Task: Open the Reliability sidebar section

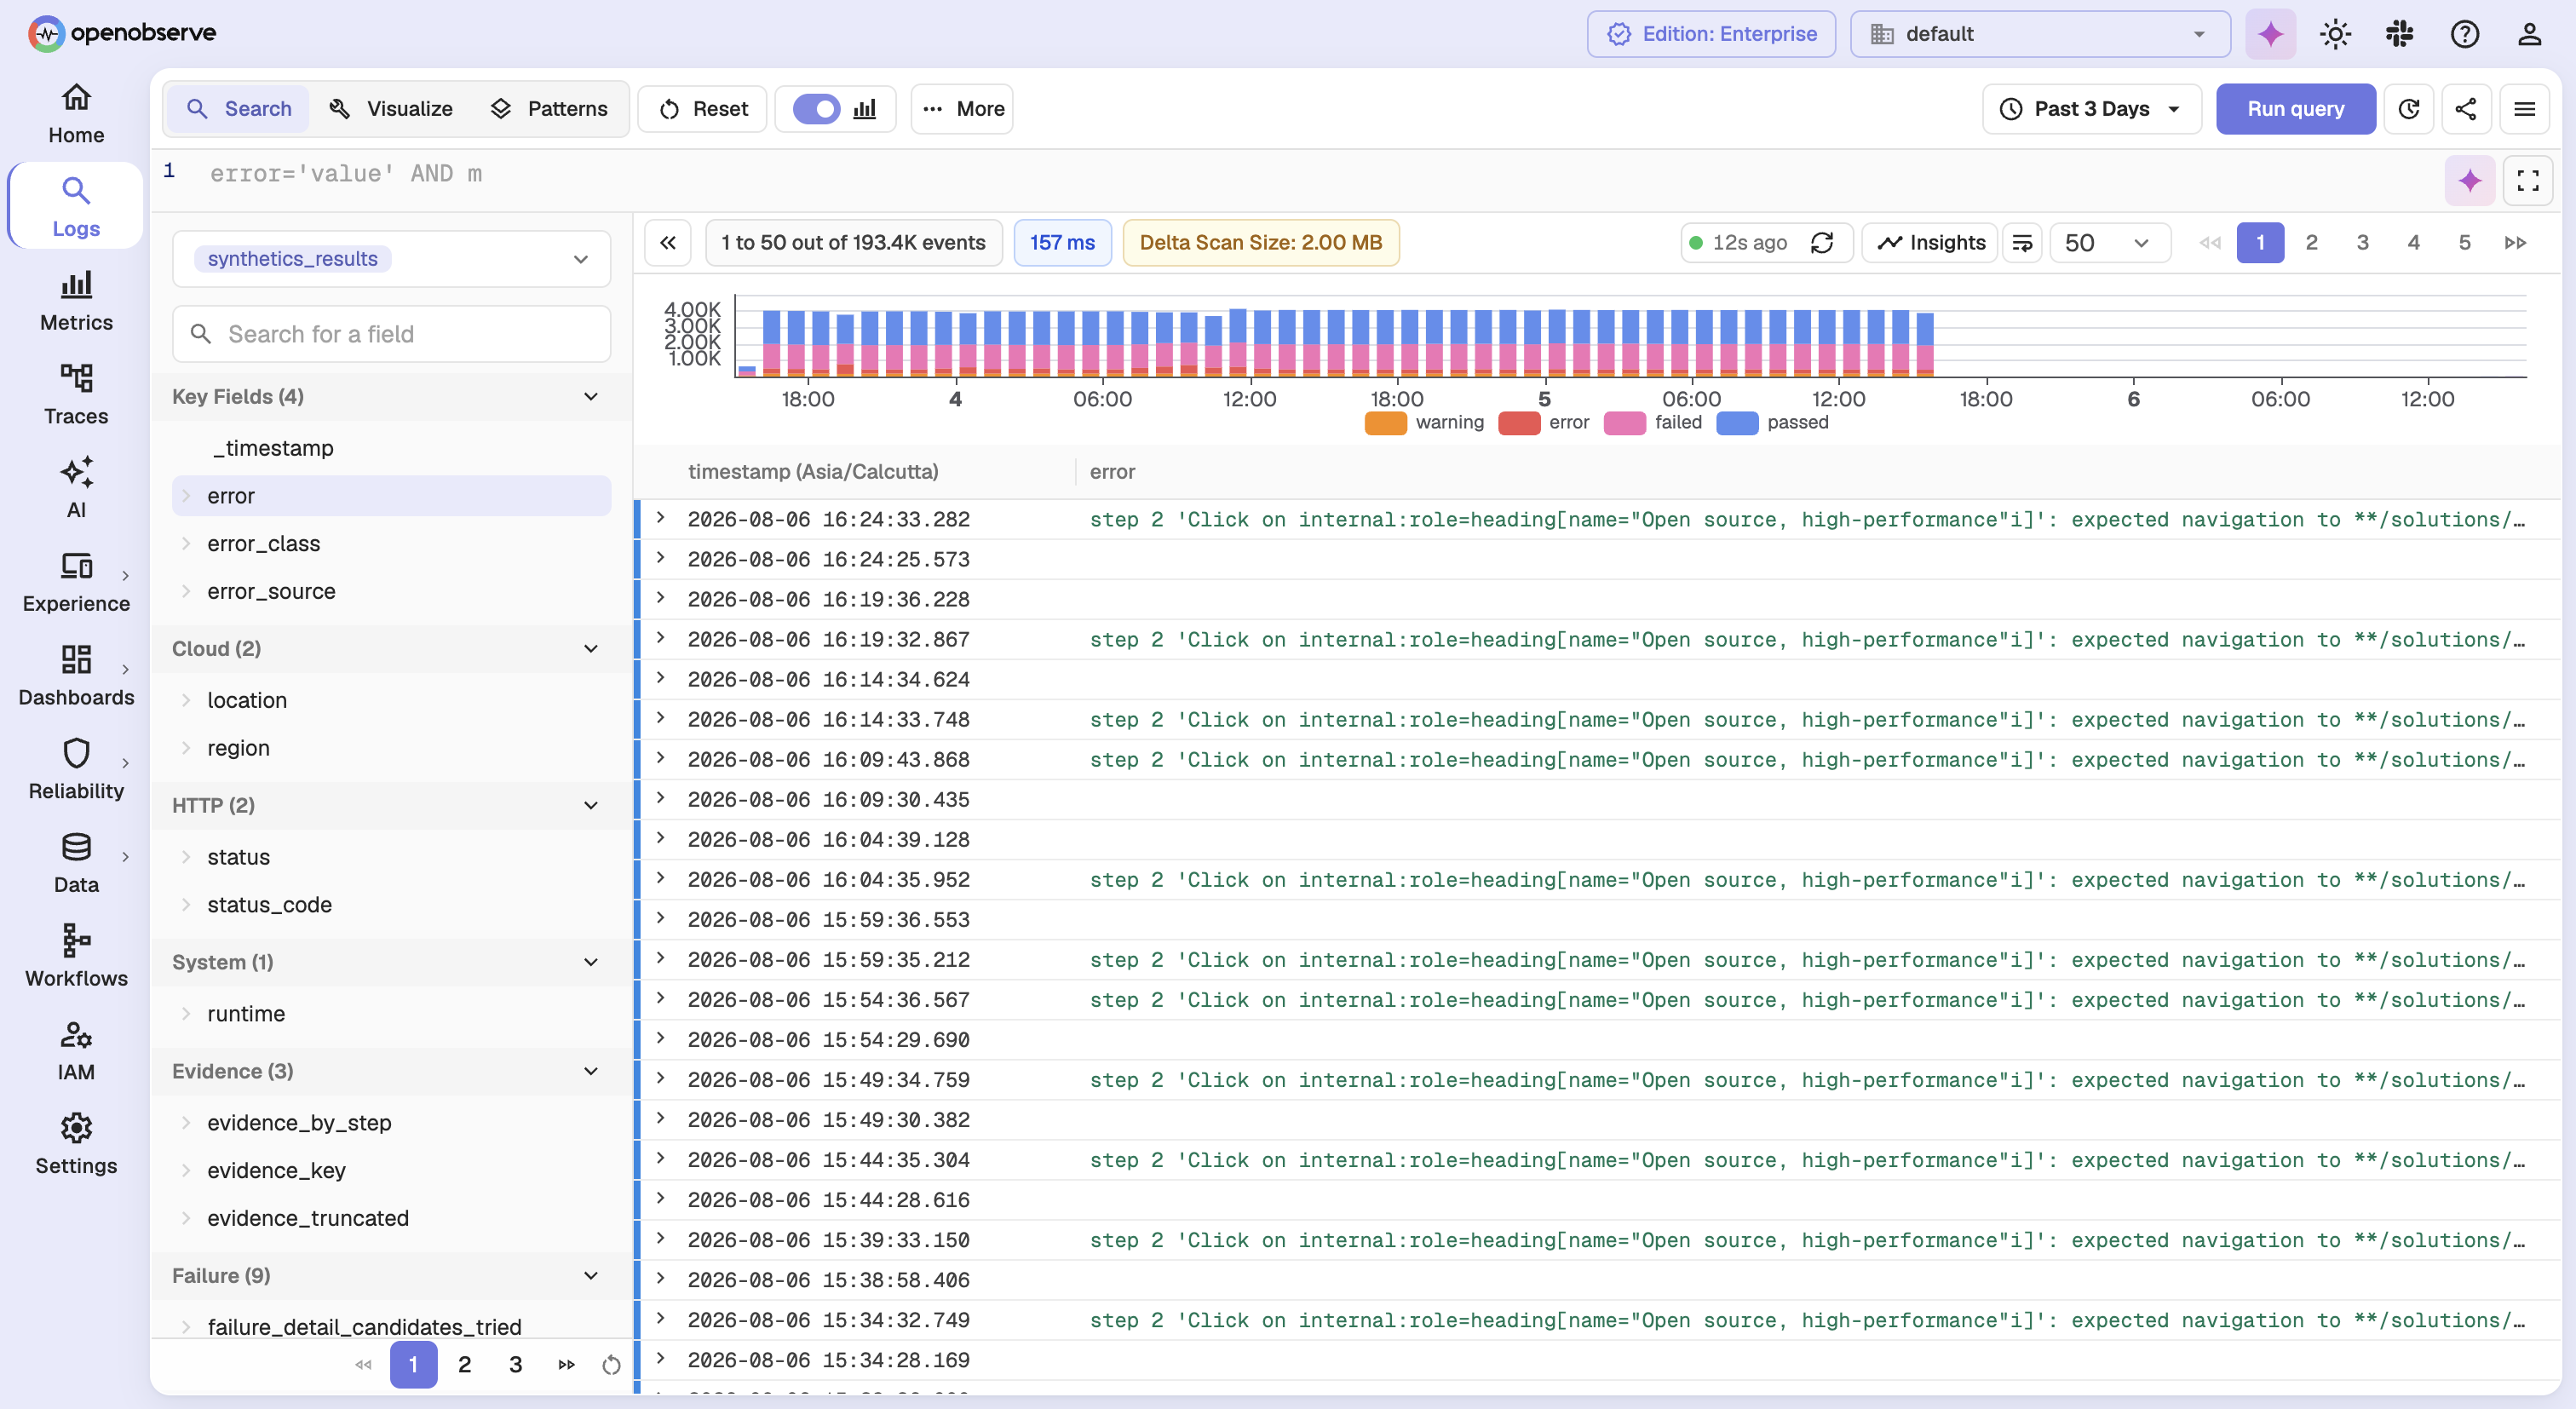Action: tap(76, 770)
